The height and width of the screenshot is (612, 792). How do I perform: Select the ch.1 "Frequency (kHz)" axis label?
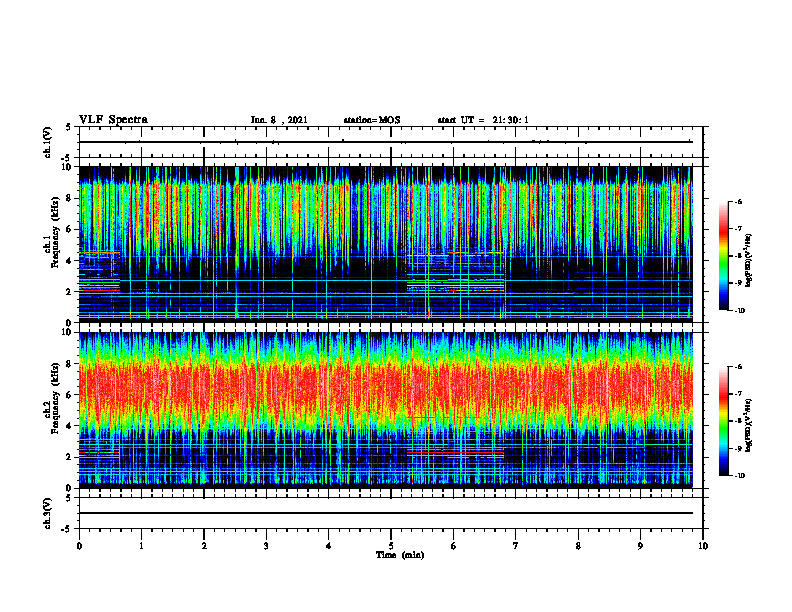[55, 232]
